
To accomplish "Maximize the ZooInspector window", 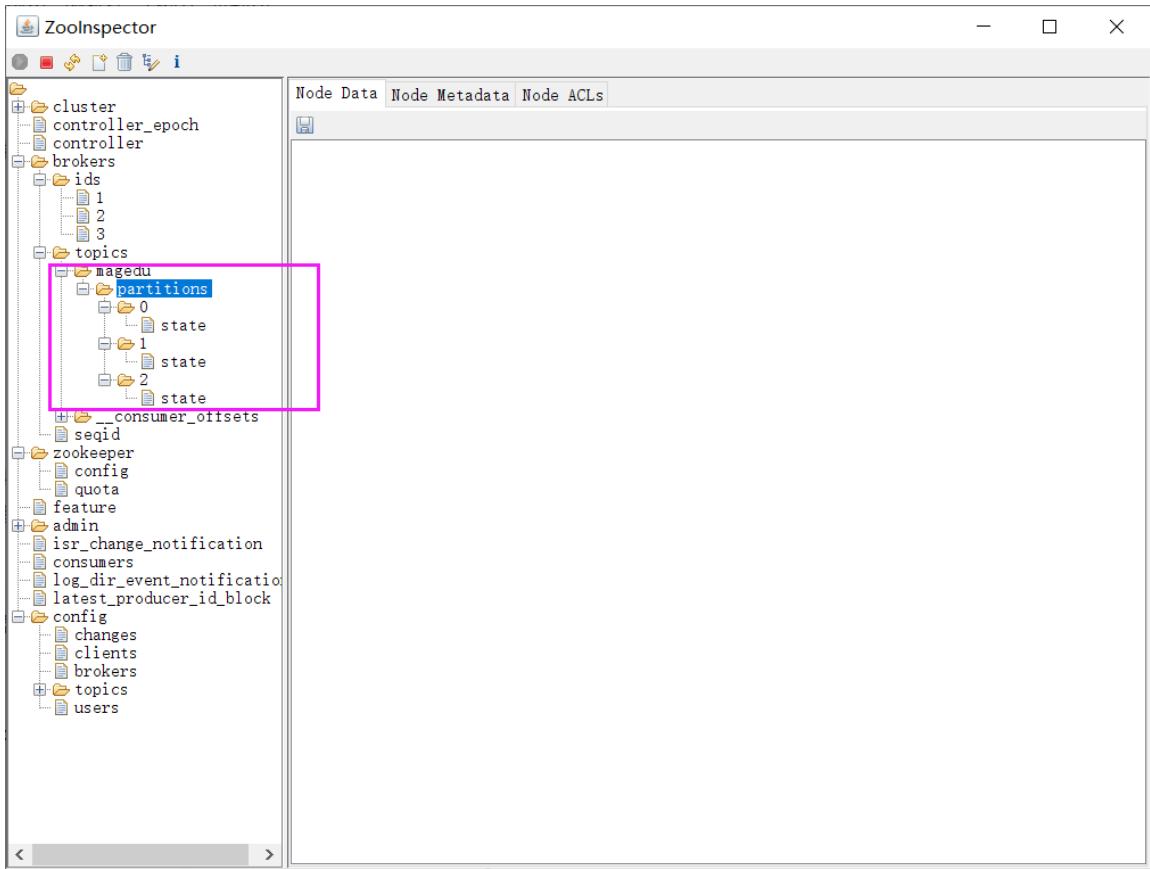I will [1050, 27].
